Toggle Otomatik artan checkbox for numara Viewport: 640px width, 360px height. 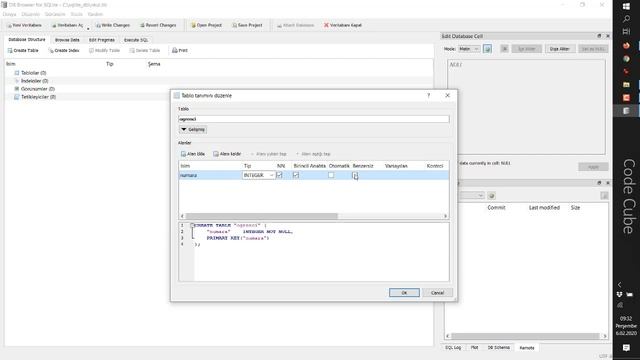[x=331, y=175]
